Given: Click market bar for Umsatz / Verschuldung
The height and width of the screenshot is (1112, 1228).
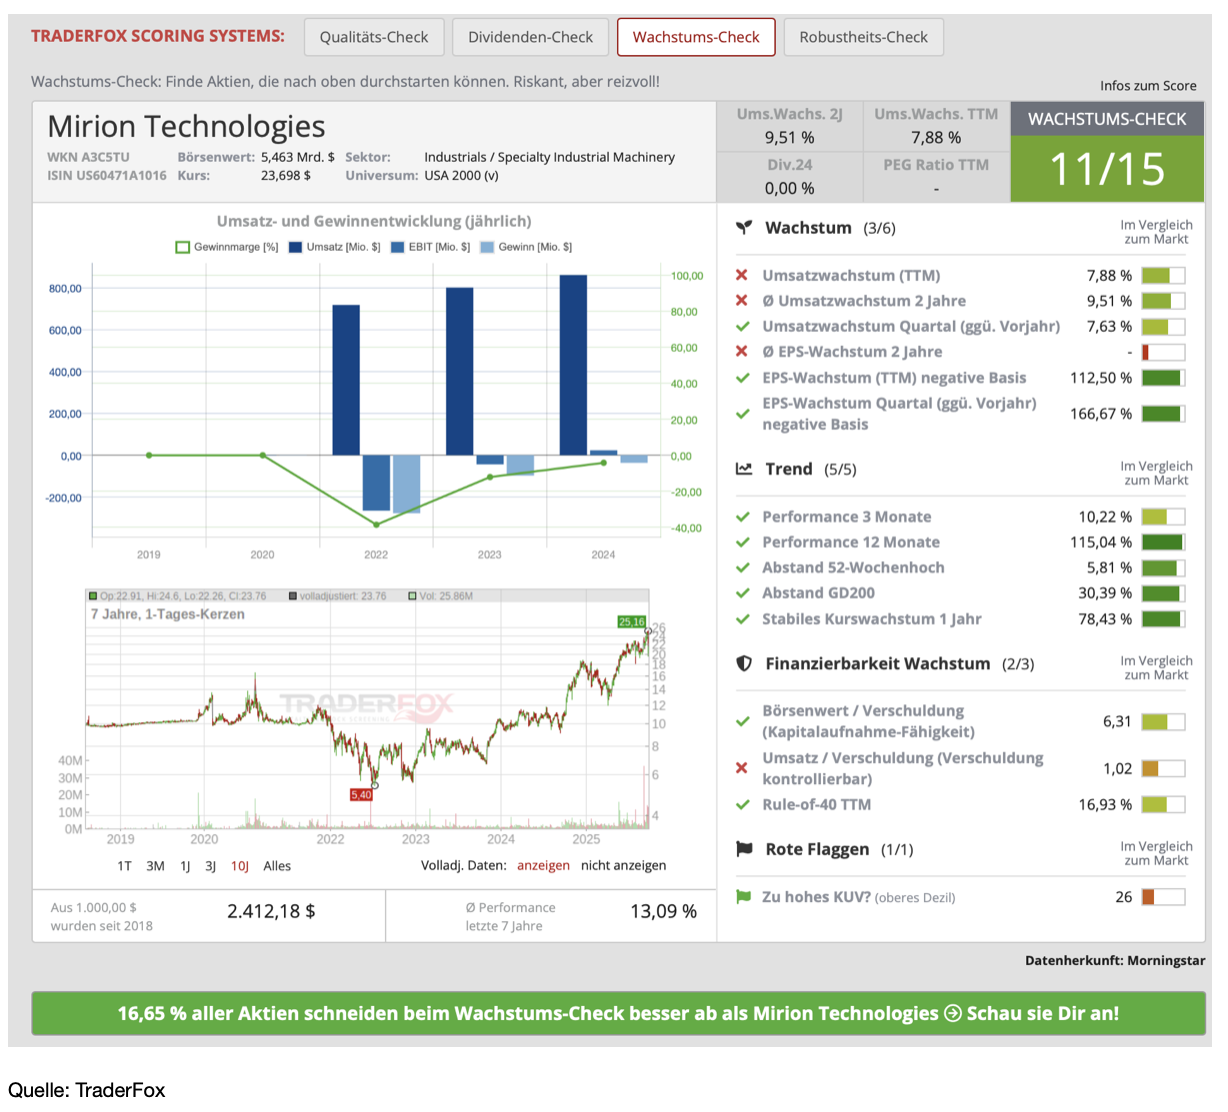Looking at the screenshot, I should 1163,769.
